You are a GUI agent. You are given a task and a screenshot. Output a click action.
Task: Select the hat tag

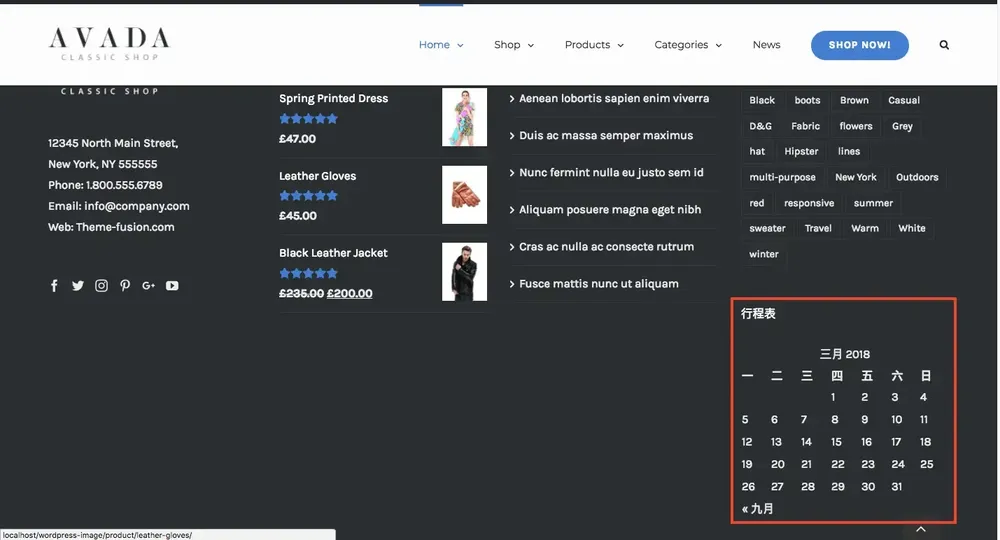pyautogui.click(x=757, y=151)
